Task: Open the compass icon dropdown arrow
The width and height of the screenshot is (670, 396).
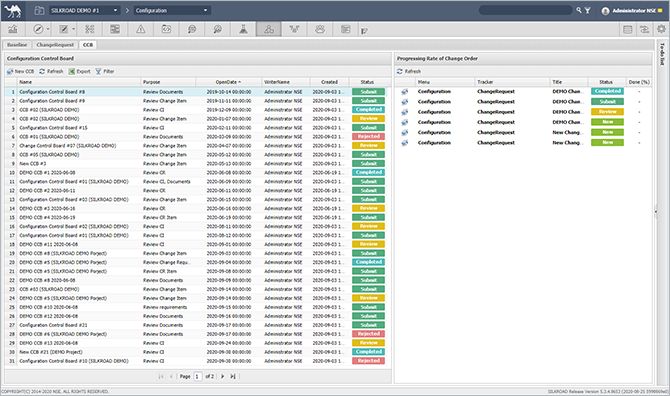Action: pos(48,29)
